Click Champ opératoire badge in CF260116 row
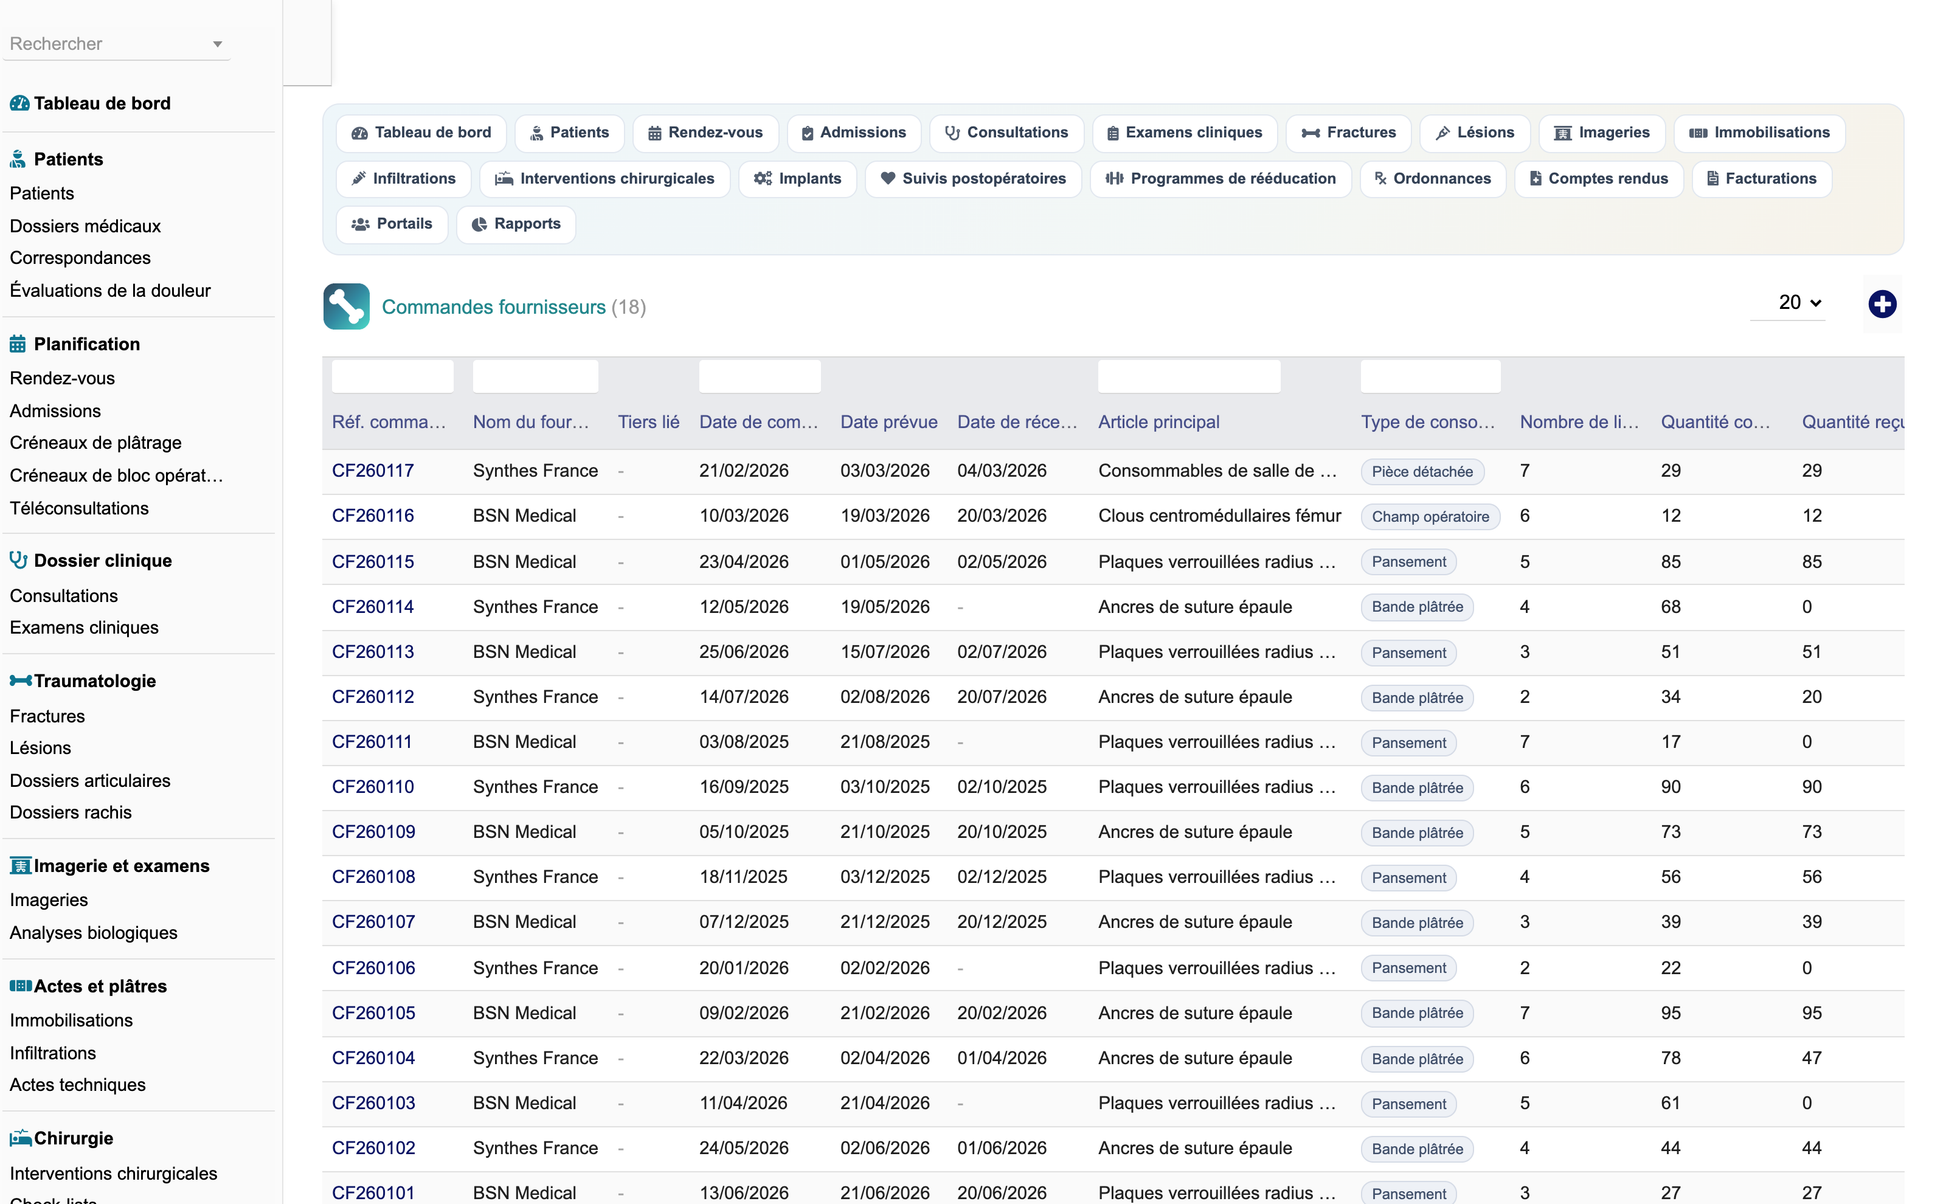This screenshot has width=1946, height=1204. tap(1430, 517)
